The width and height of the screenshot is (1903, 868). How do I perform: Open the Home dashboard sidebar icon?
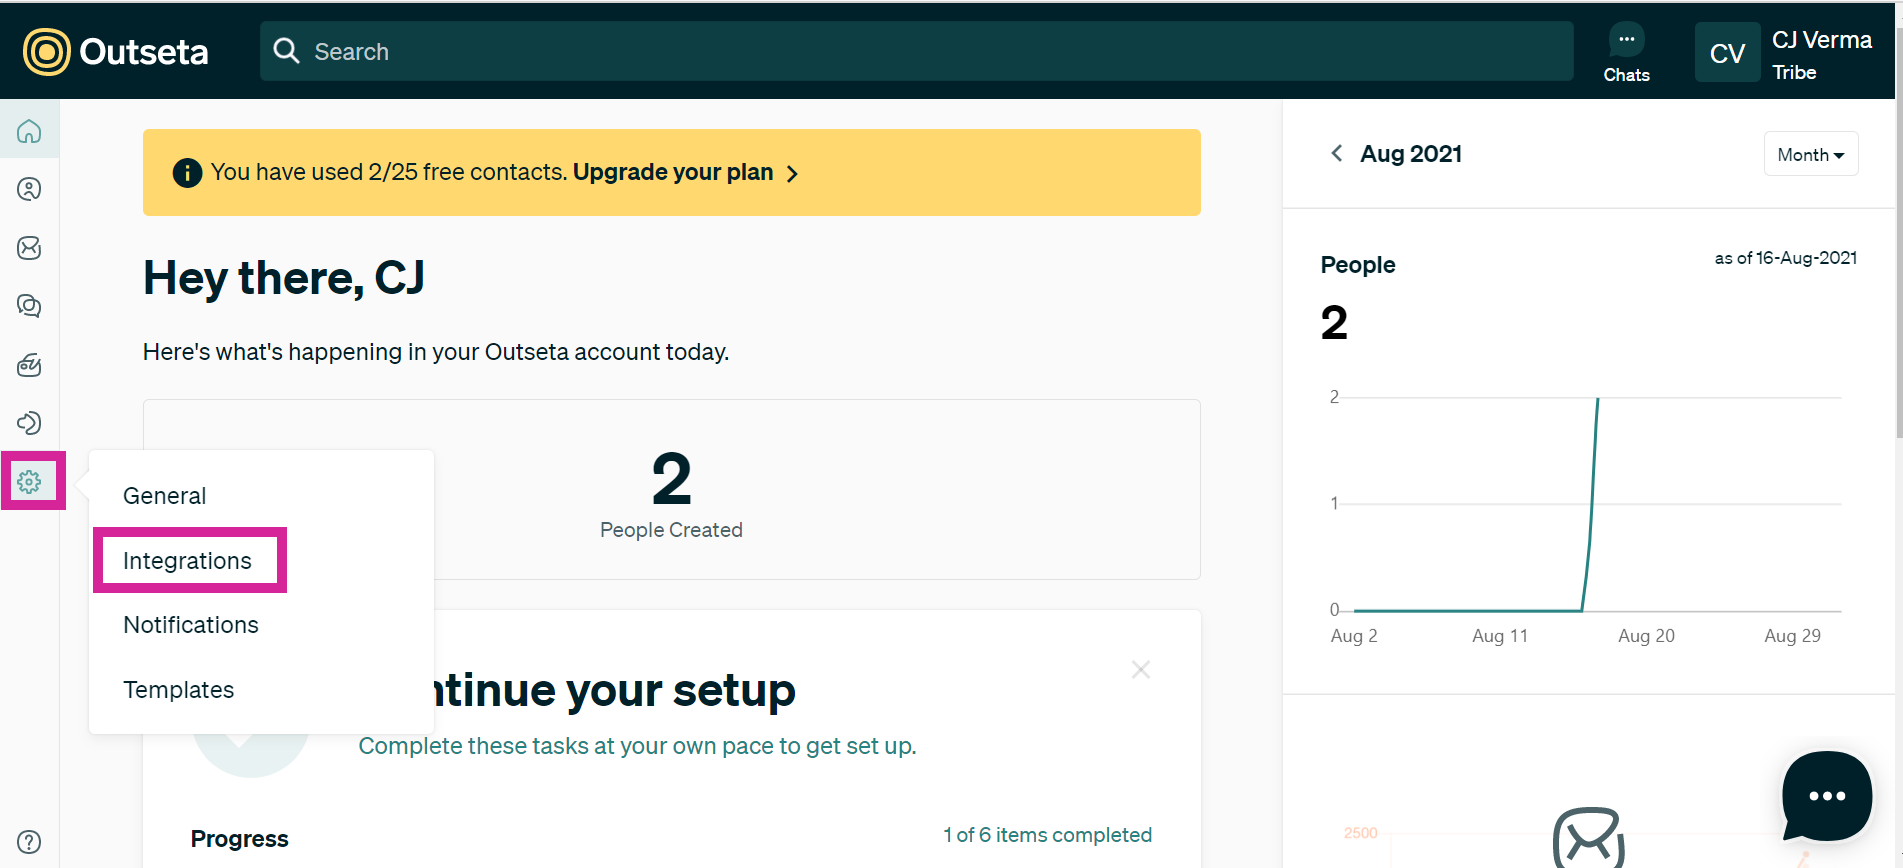point(29,131)
